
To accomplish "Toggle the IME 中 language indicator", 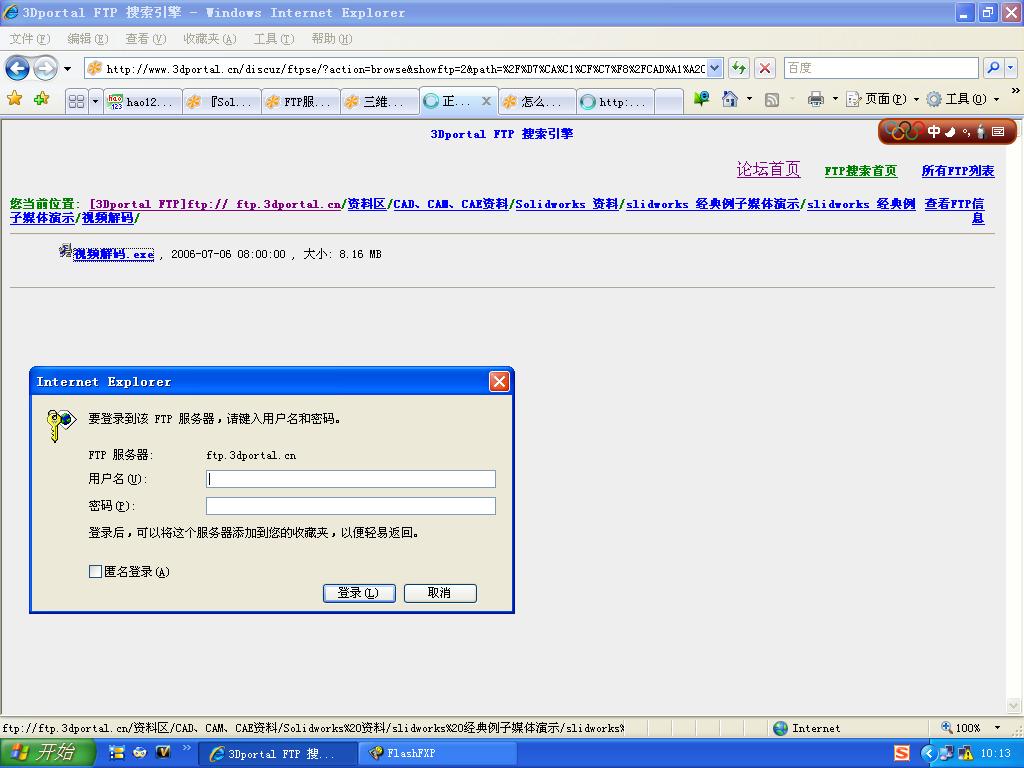I will pos(934,132).
